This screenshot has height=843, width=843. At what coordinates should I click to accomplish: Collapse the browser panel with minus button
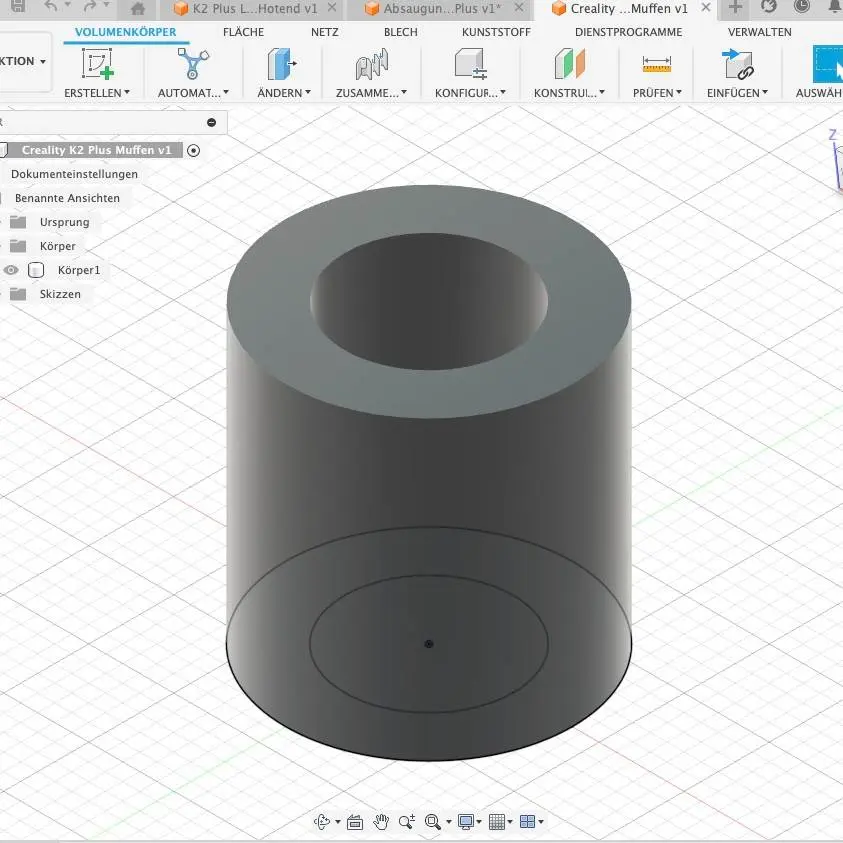(x=211, y=122)
